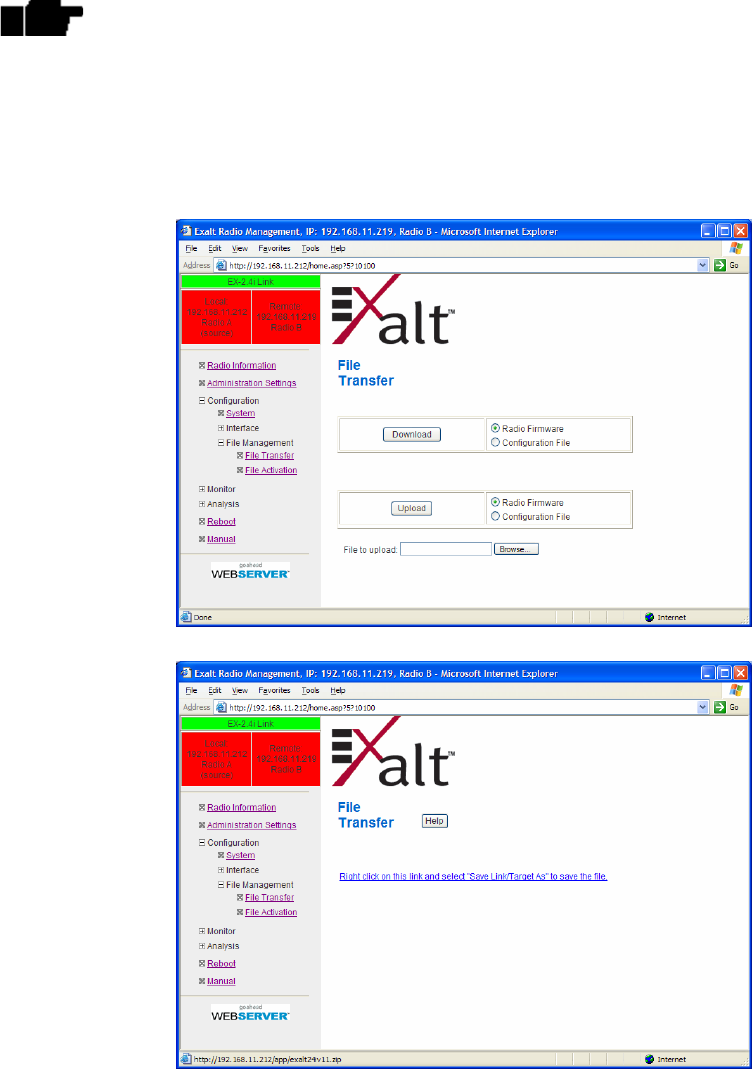Viewport: 752px width, 1069px height.
Task: Click the 'Right click on this link' save link
Action: 473,876
